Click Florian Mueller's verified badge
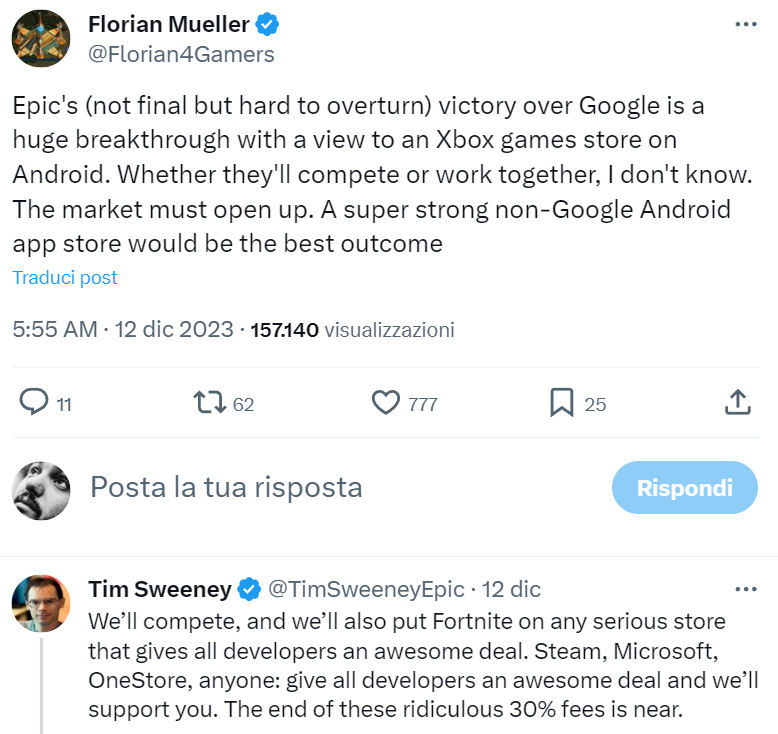778x734 pixels. pos(267,23)
